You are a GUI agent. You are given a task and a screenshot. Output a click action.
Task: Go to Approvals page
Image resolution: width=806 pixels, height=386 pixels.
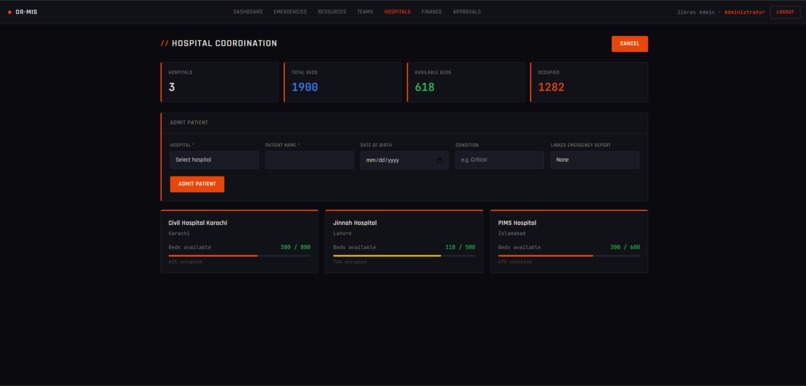click(x=467, y=12)
